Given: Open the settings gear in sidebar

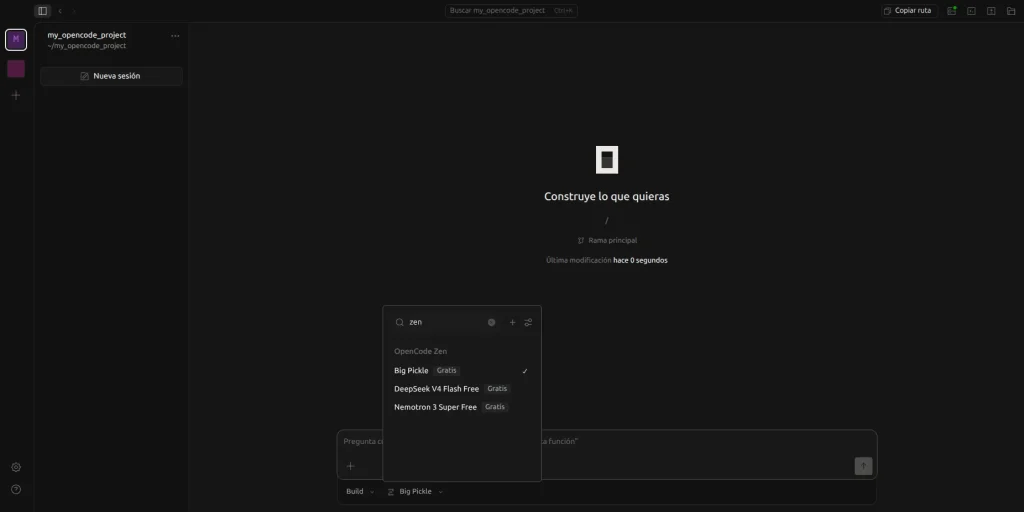Looking at the screenshot, I should click(16, 467).
